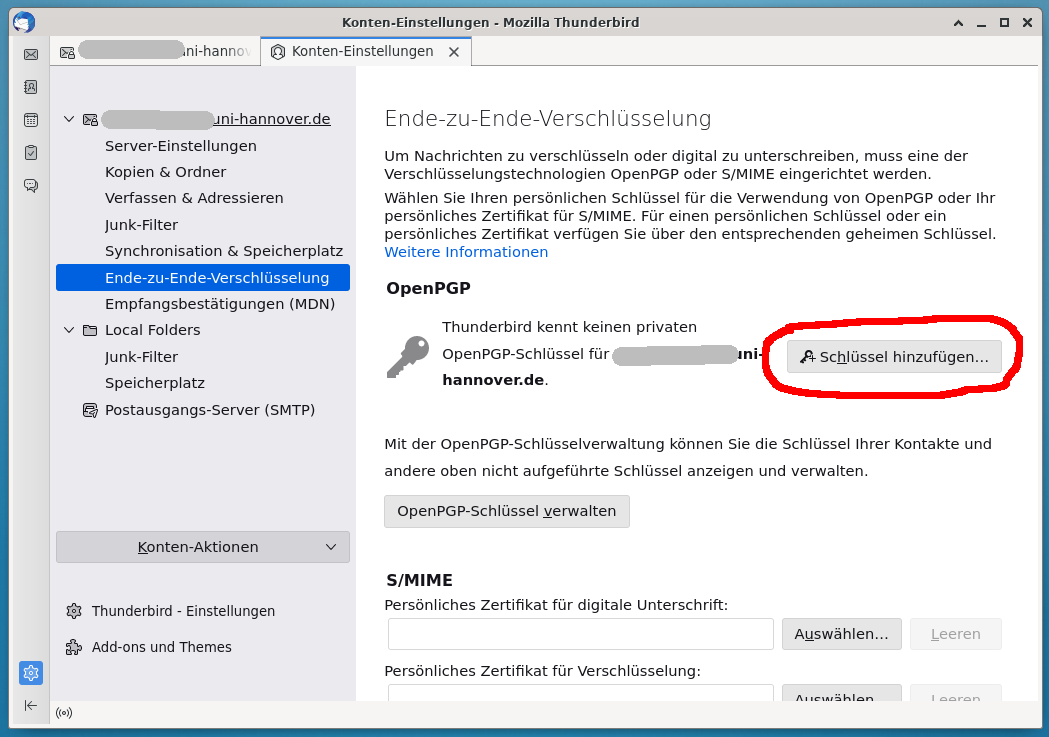1049x737 pixels.
Task: Select Ende-zu-Ende-Verschlüsselung item
Action: click(x=203, y=278)
